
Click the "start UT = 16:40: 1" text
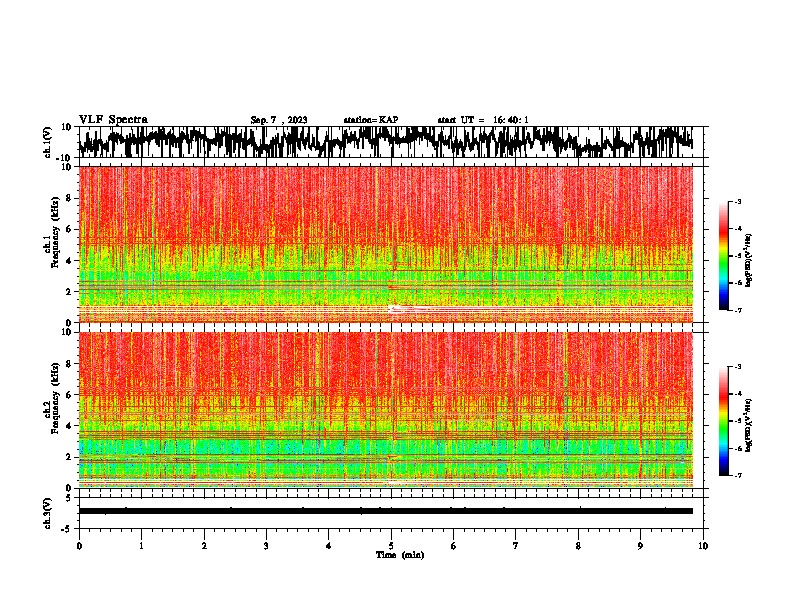coord(483,120)
